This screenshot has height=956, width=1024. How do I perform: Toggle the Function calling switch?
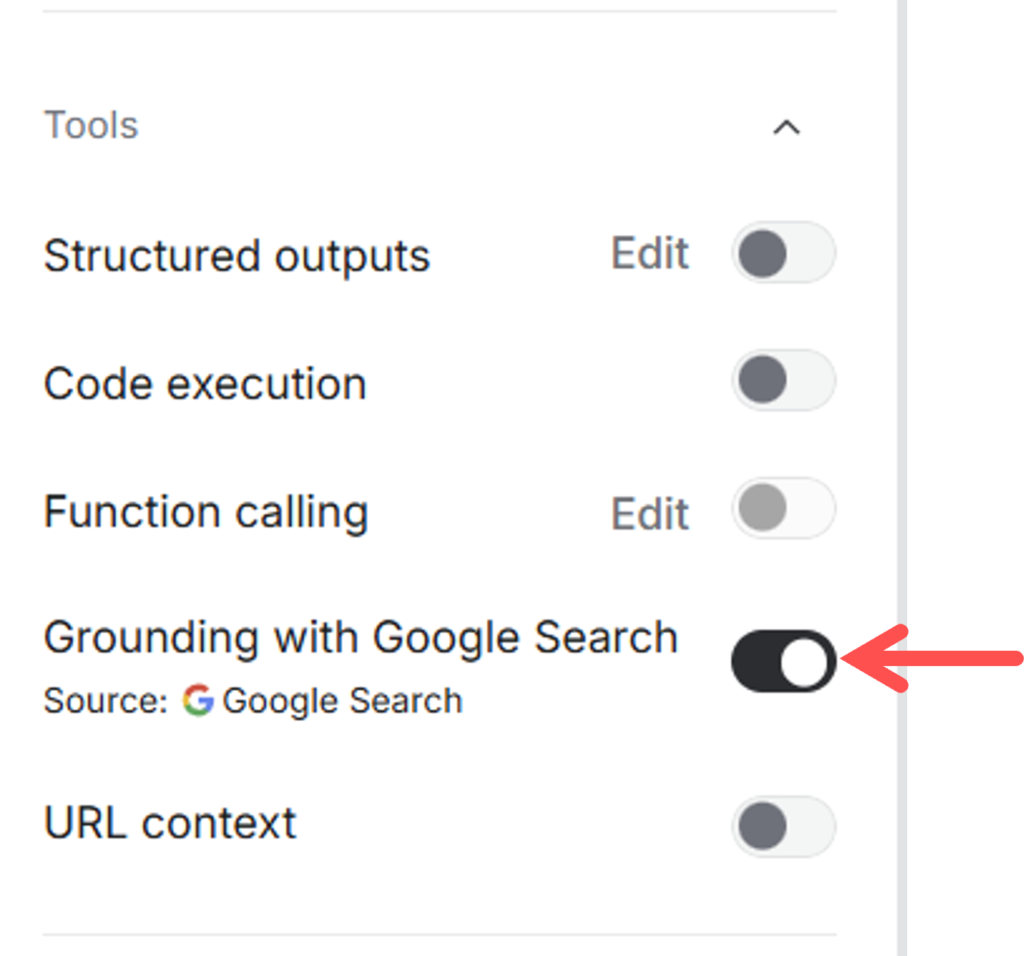783,509
